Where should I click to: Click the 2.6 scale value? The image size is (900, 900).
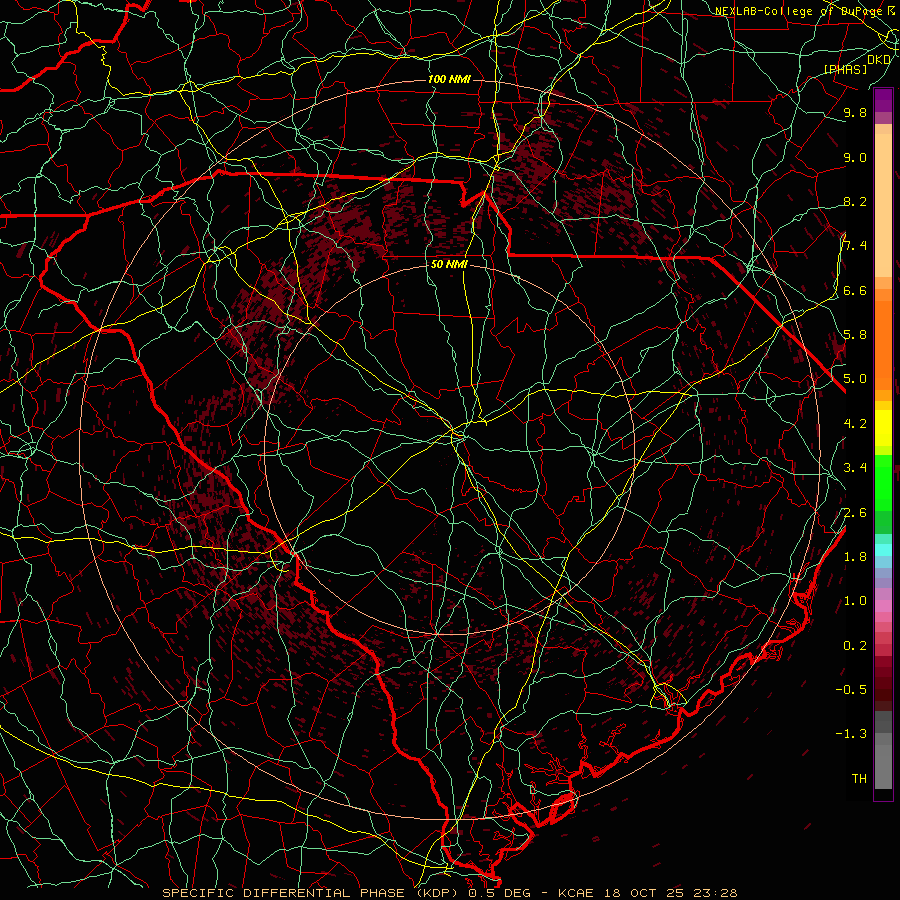pos(855,513)
